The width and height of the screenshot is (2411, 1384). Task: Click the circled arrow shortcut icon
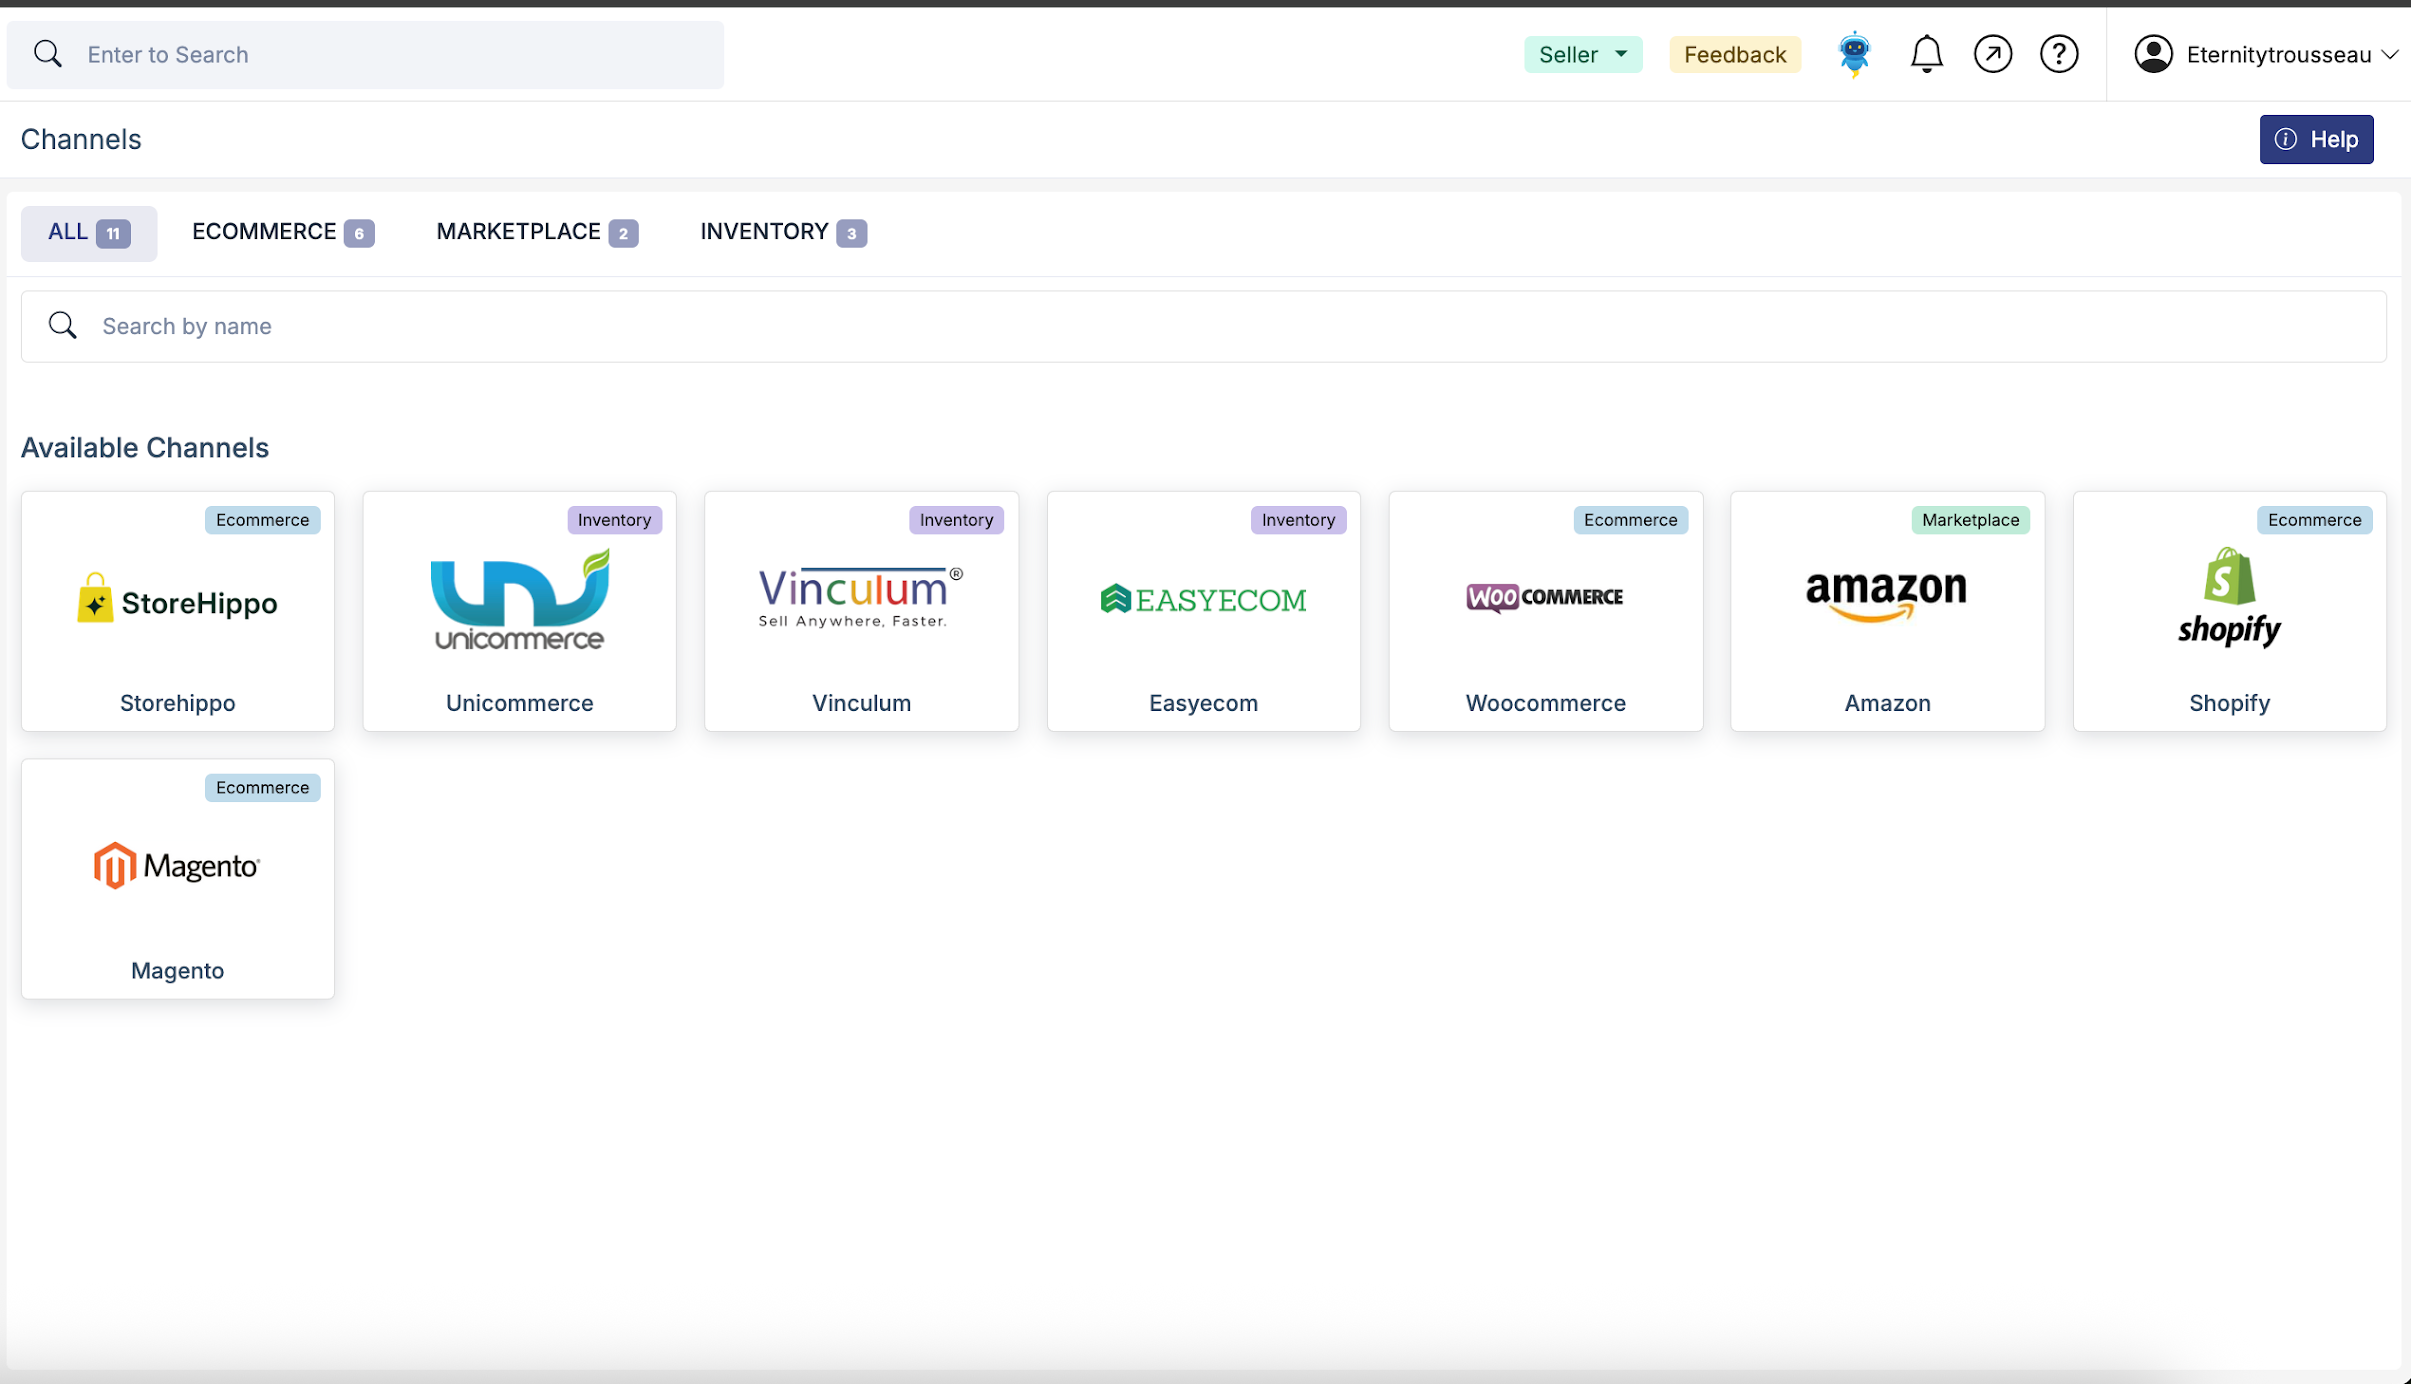tap(1992, 54)
